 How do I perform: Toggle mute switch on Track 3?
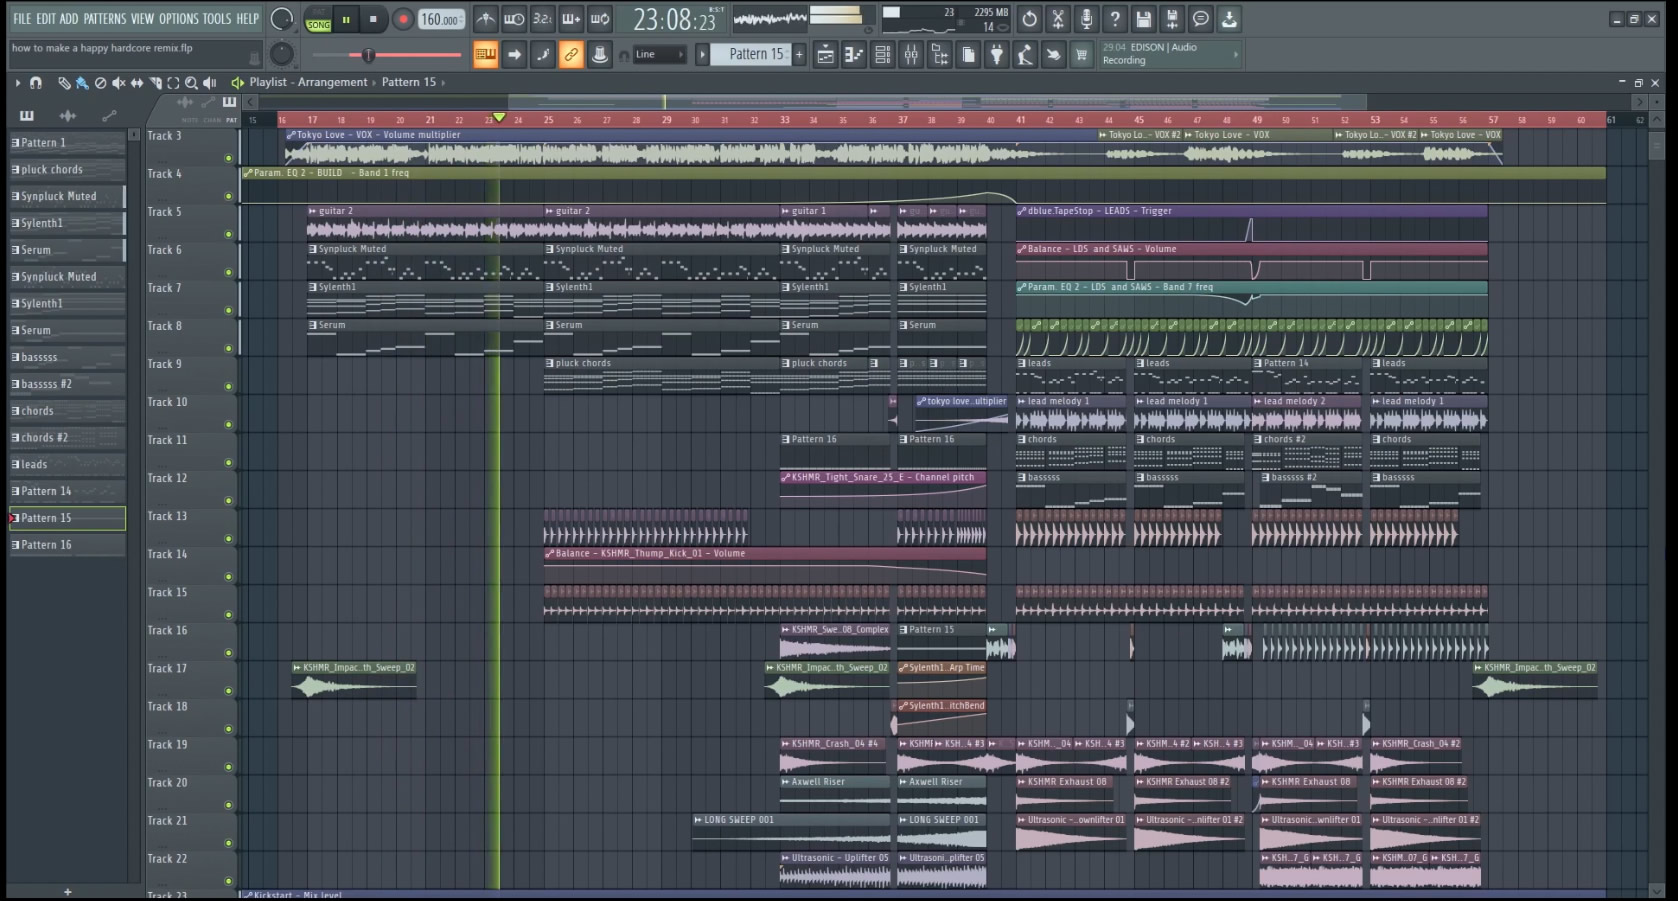228,158
